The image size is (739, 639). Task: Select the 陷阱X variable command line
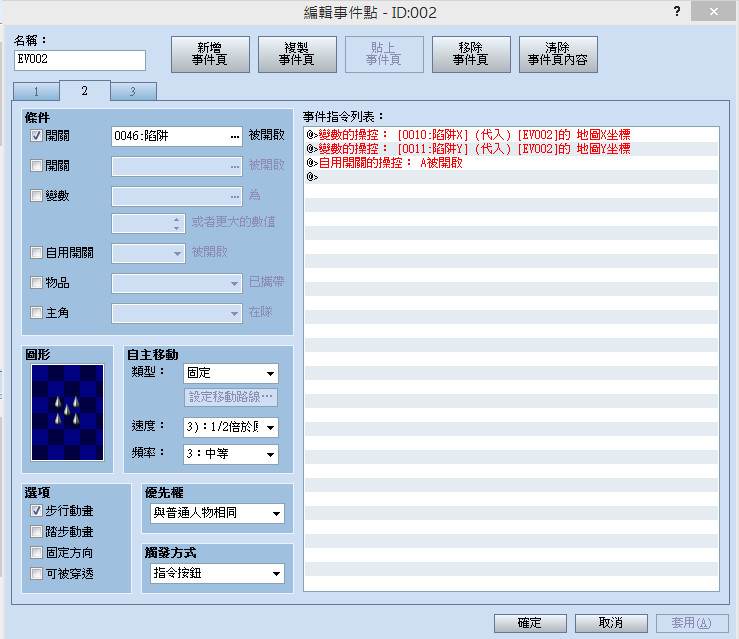(x=511, y=135)
